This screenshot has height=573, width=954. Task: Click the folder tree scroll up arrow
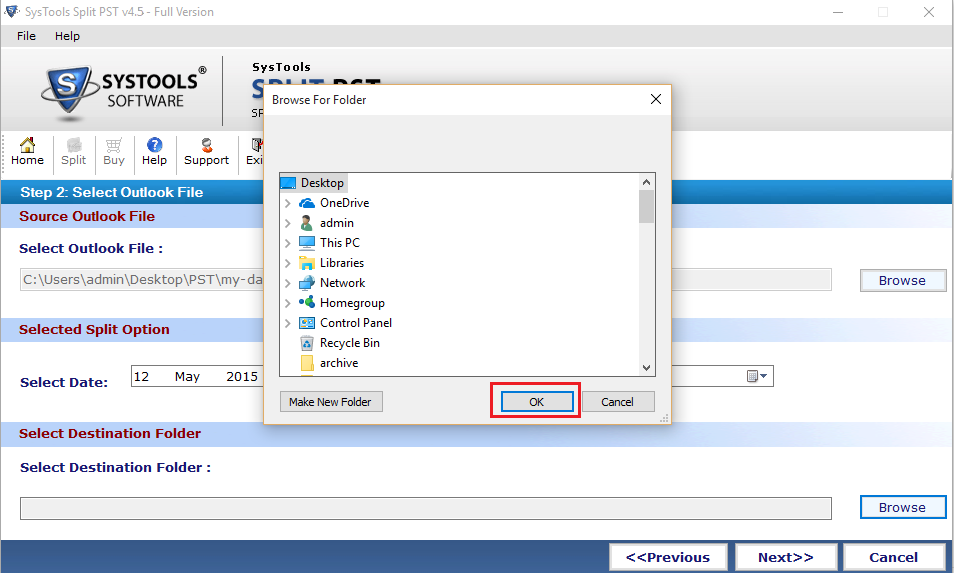coord(646,182)
